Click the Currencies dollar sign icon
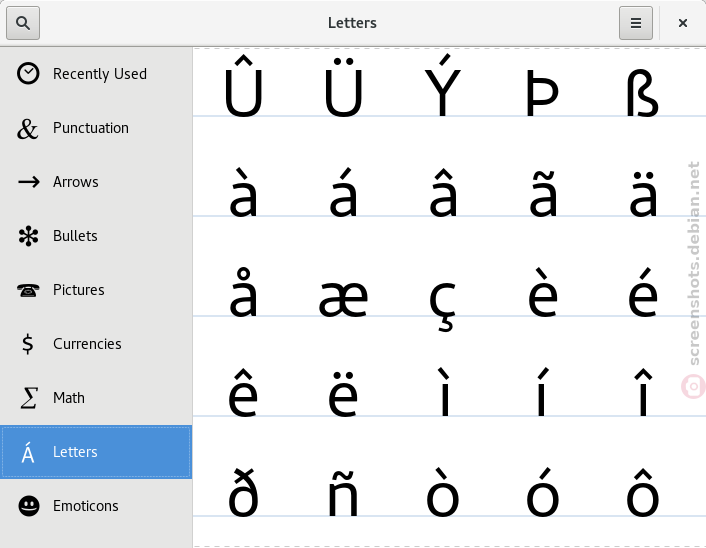Image resolution: width=706 pixels, height=548 pixels. [x=27, y=344]
